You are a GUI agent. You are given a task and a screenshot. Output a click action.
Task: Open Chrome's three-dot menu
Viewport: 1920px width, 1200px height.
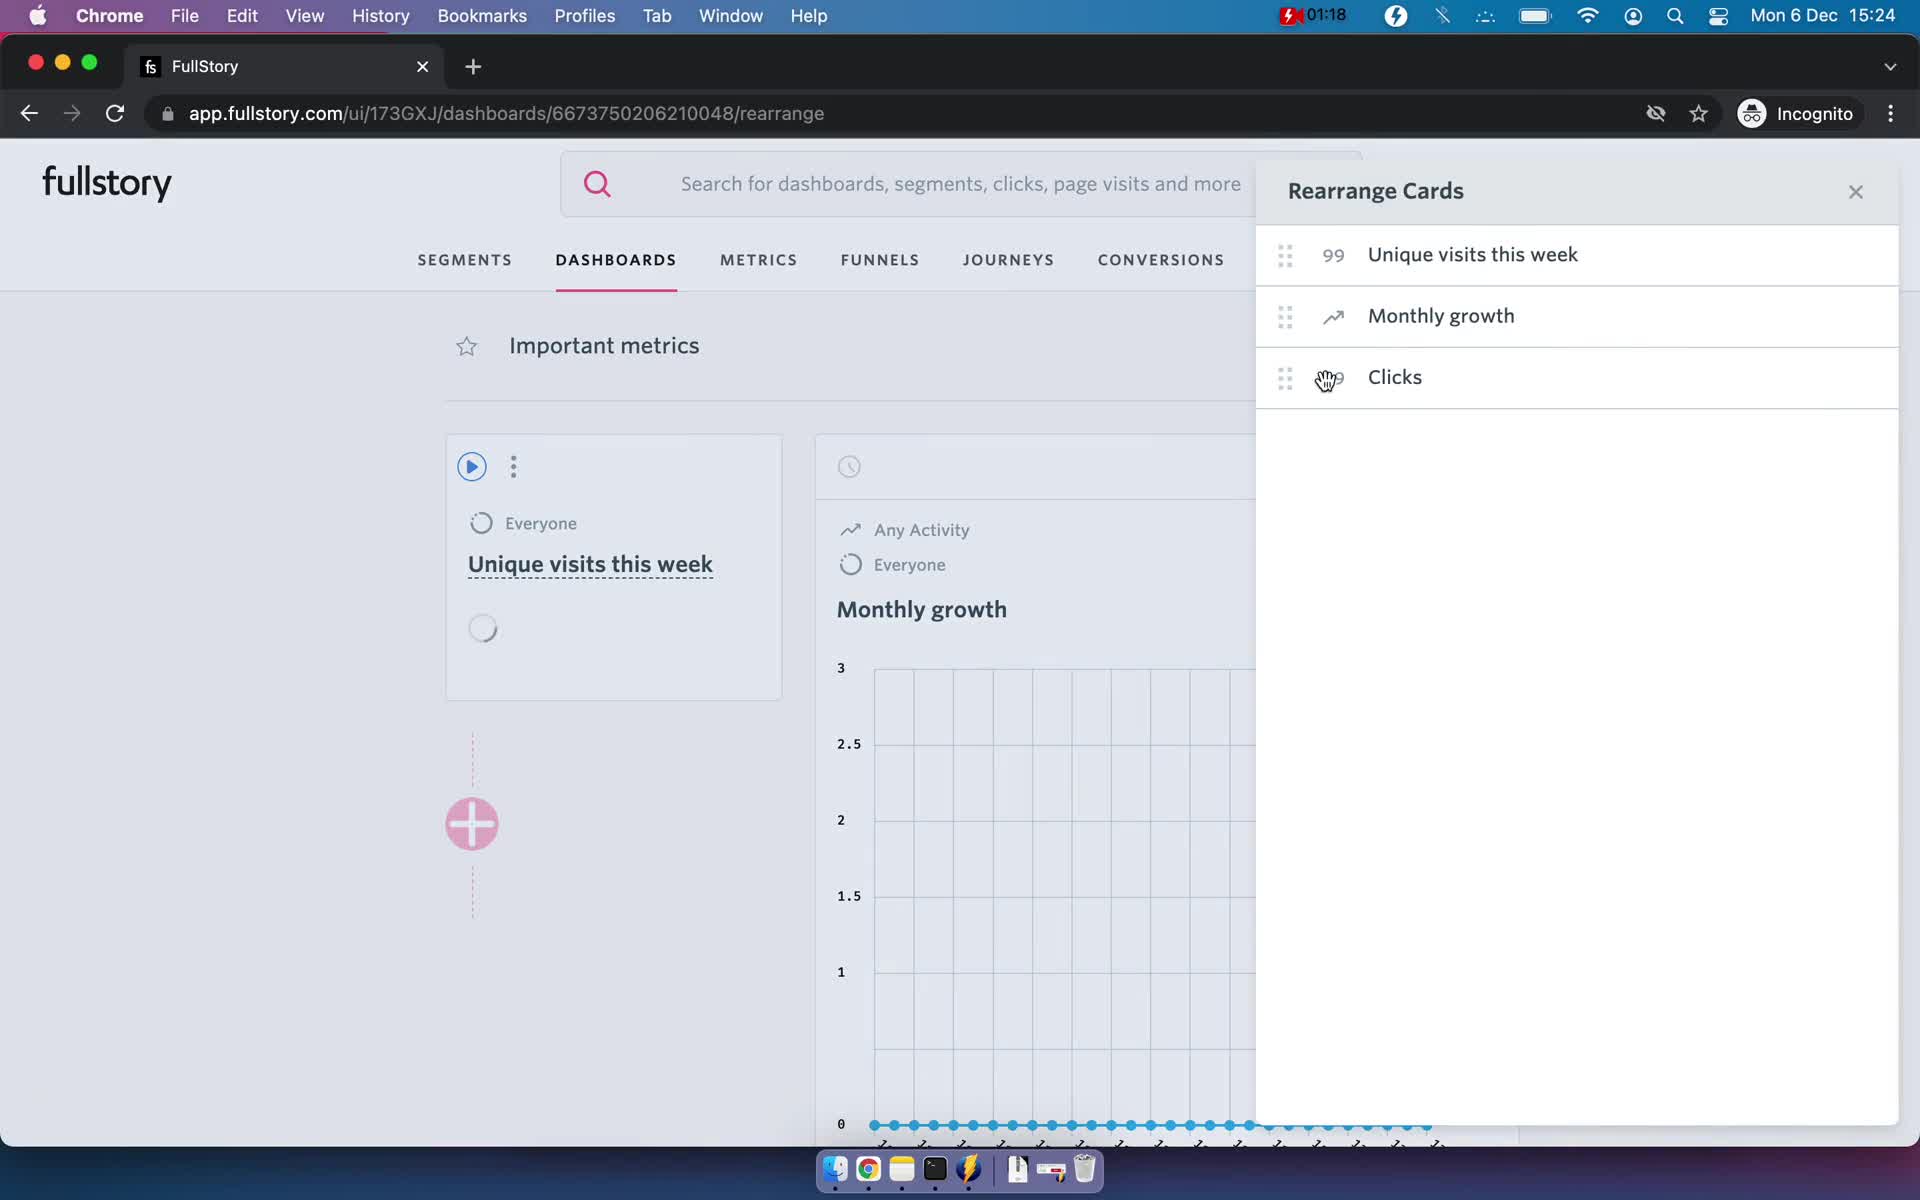click(x=1890, y=114)
